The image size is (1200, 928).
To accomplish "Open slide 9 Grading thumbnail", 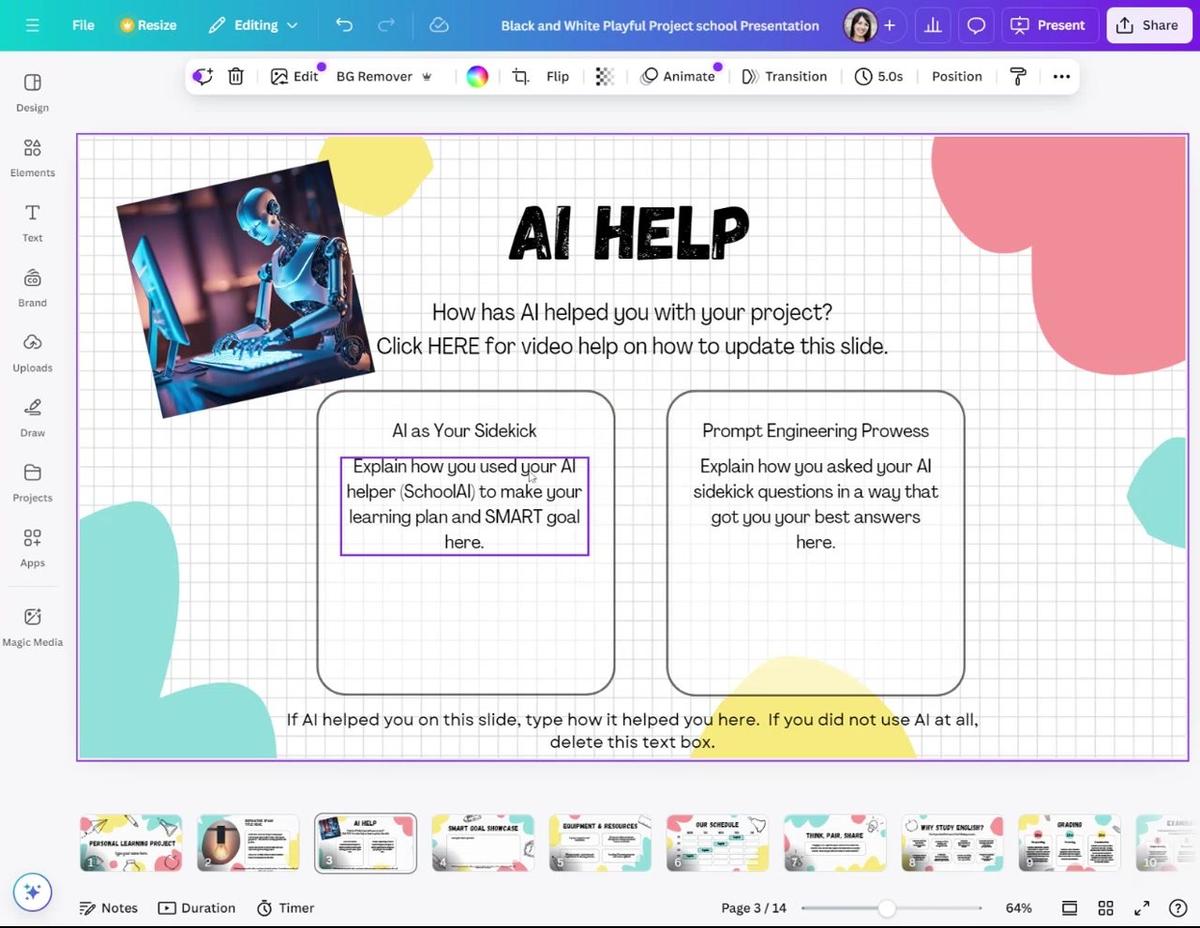I will pos(1069,843).
